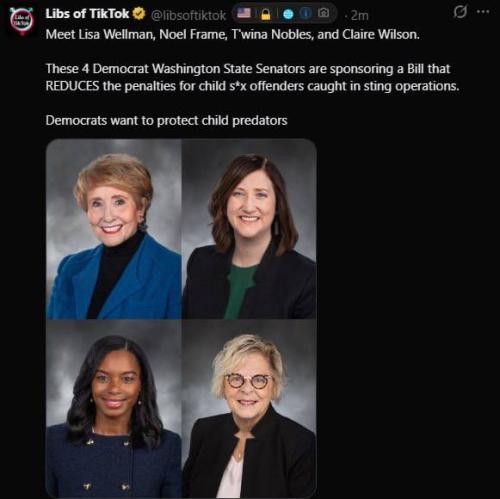
Task: Click the blue globe badge icon
Action: [x=288, y=14]
